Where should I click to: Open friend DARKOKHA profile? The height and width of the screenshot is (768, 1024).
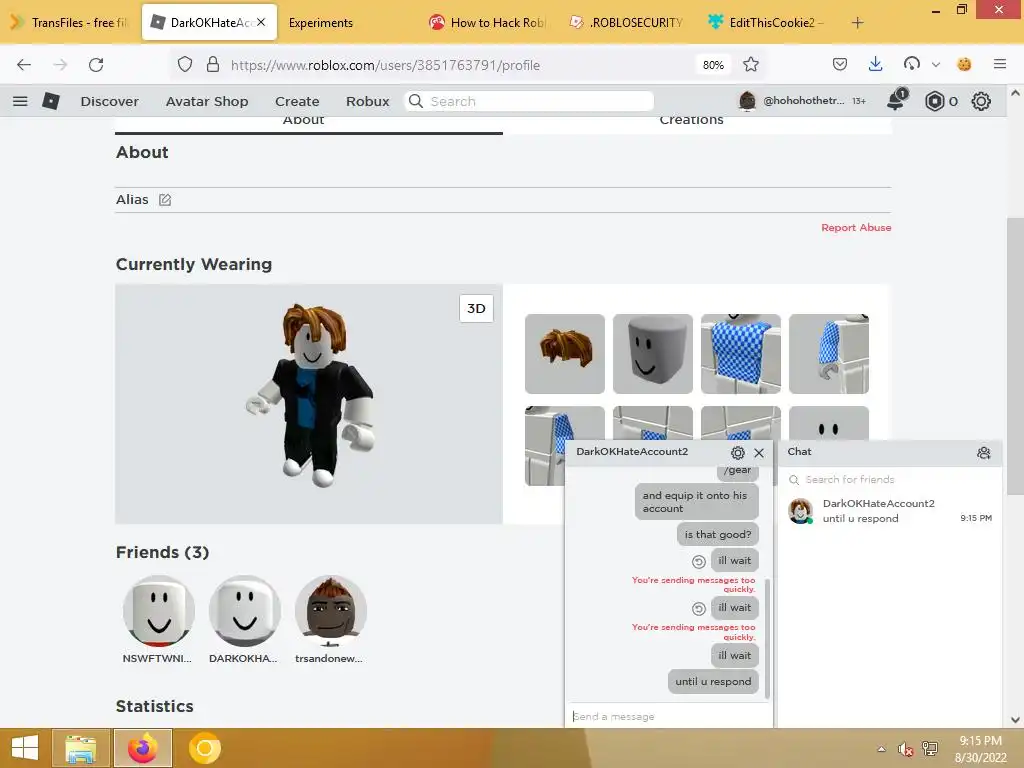pyautogui.click(x=244, y=620)
